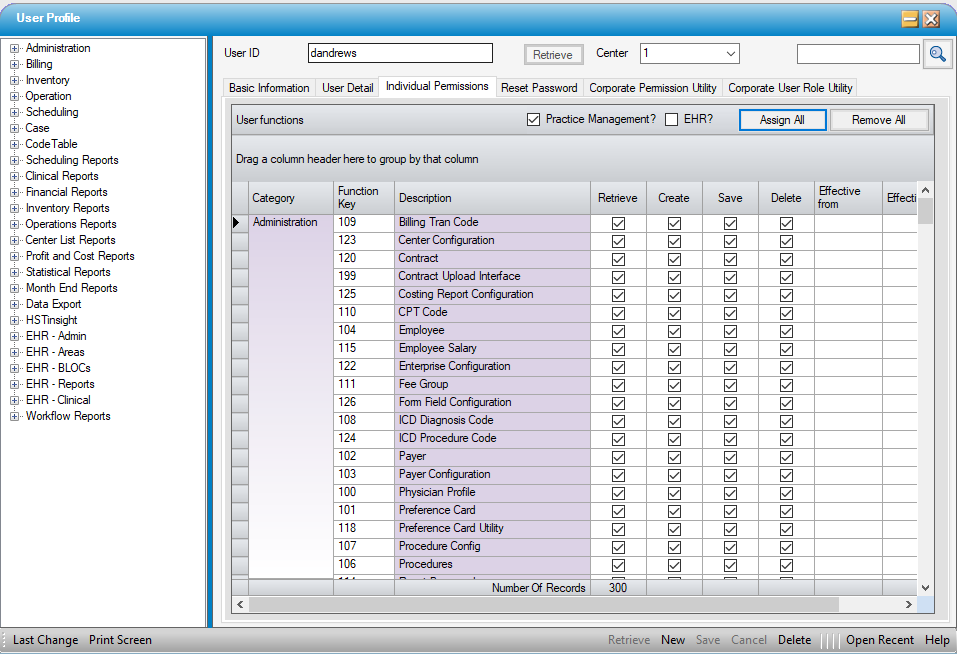This screenshot has width=957, height=654.
Task: Uncheck the Practice Management checkbox
Action: tap(533, 120)
